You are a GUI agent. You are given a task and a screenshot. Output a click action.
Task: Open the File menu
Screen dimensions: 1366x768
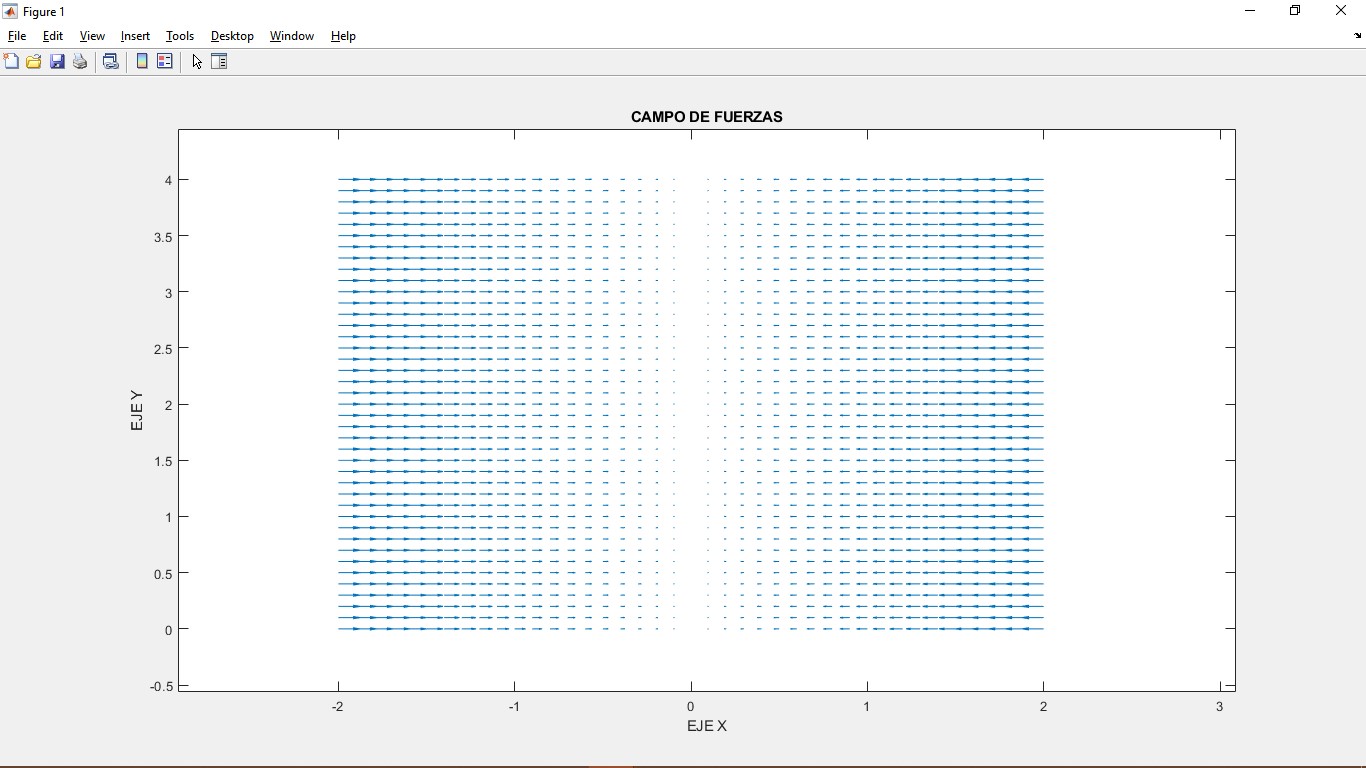point(17,36)
